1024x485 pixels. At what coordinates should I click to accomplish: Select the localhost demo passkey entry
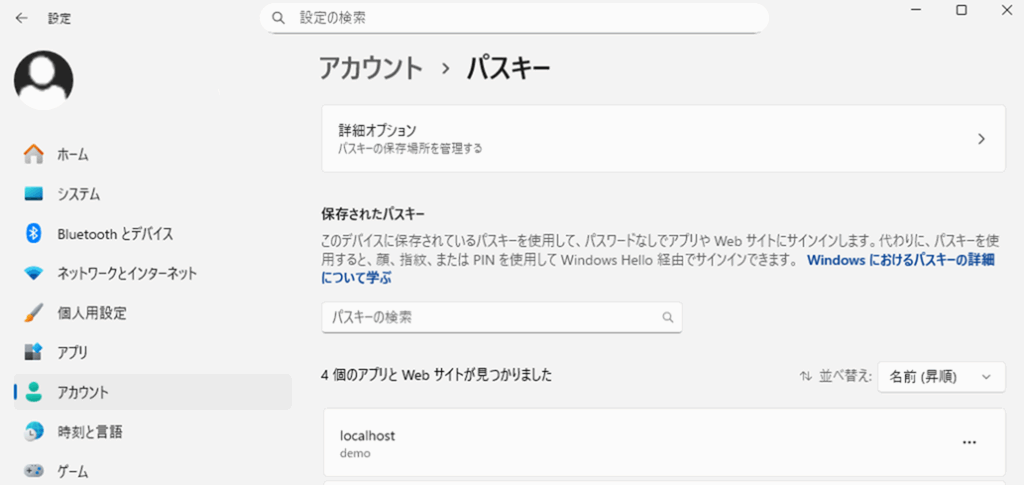600,443
